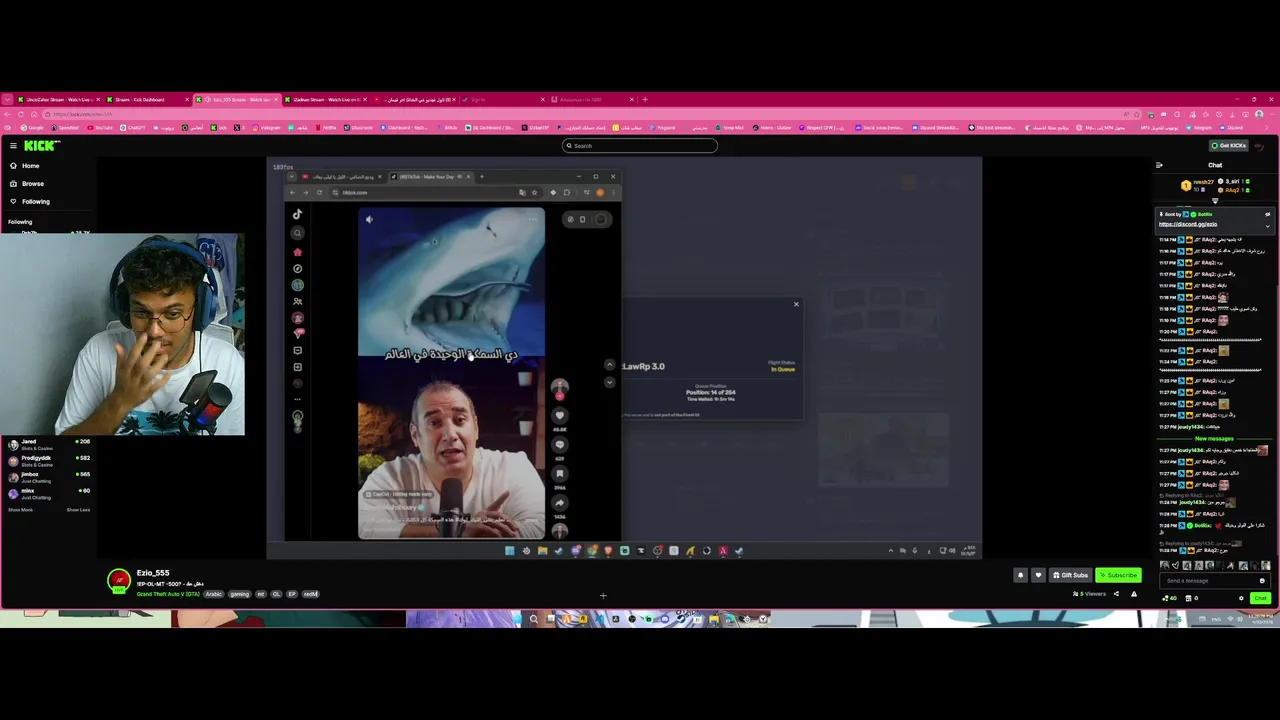
Task: Open Following in Kick sidebar
Action: (x=34, y=201)
